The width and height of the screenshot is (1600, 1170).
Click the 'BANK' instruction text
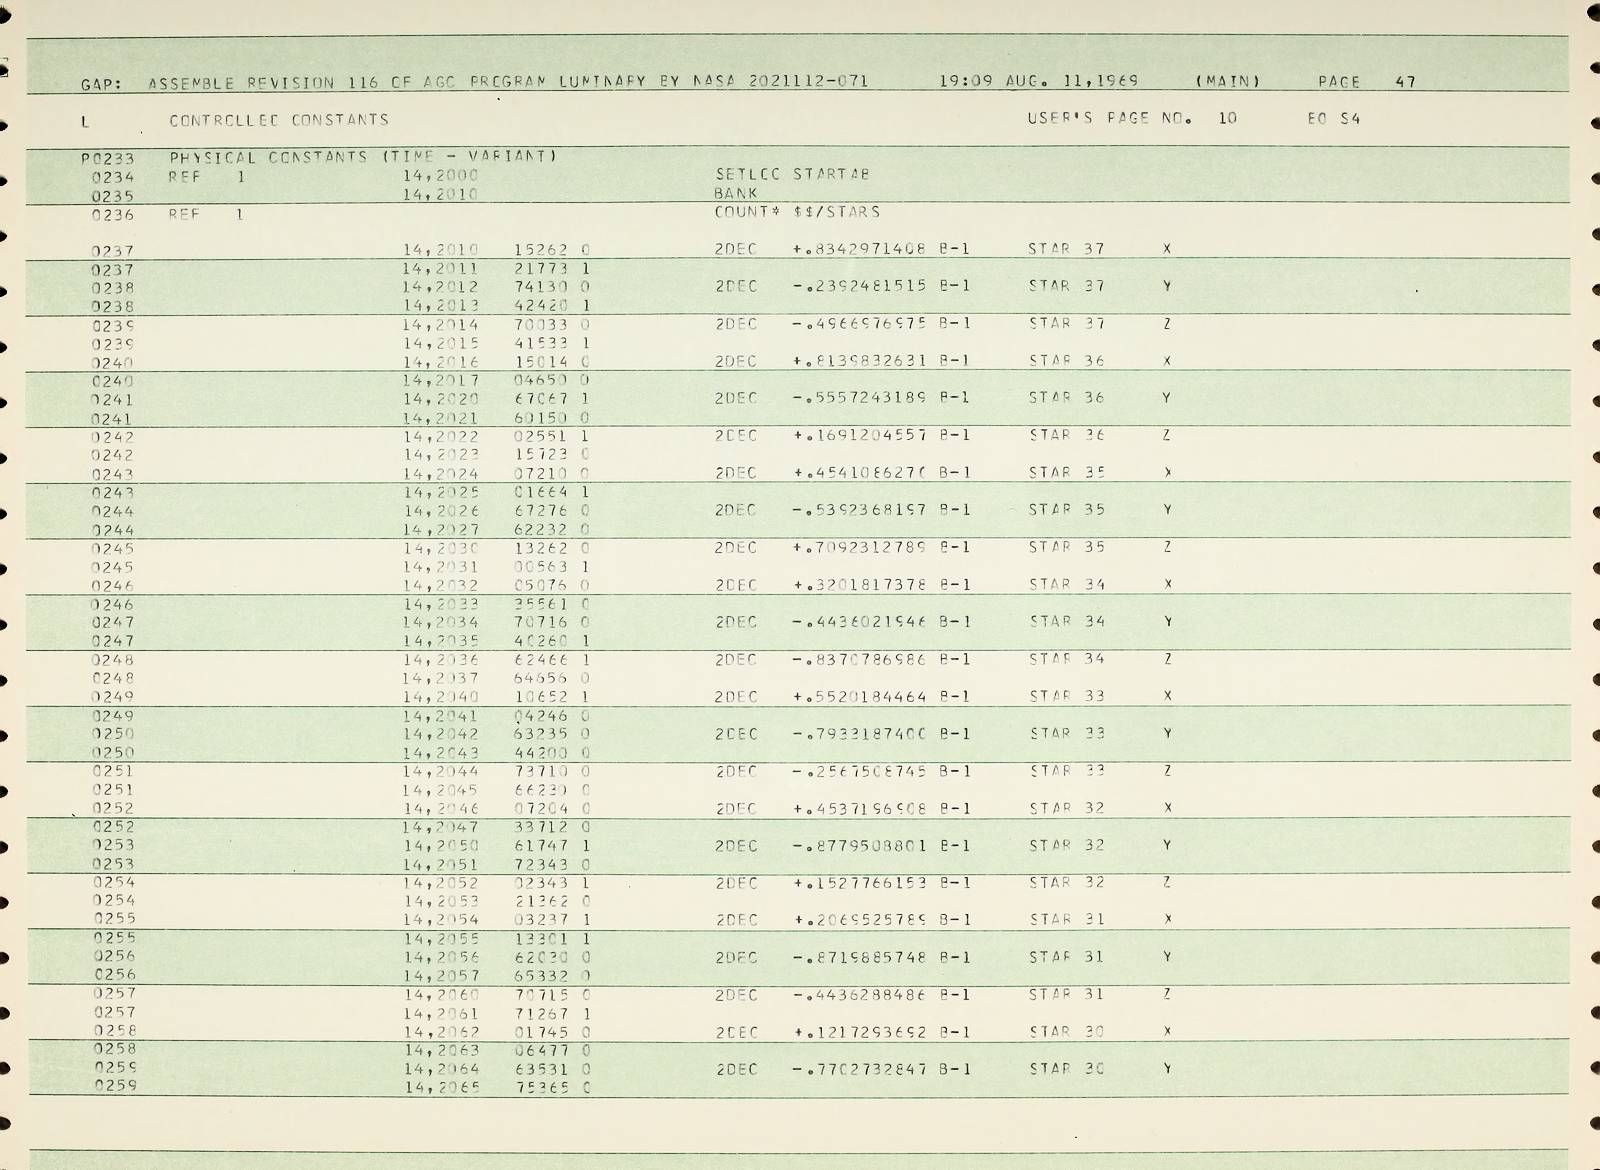pos(736,193)
